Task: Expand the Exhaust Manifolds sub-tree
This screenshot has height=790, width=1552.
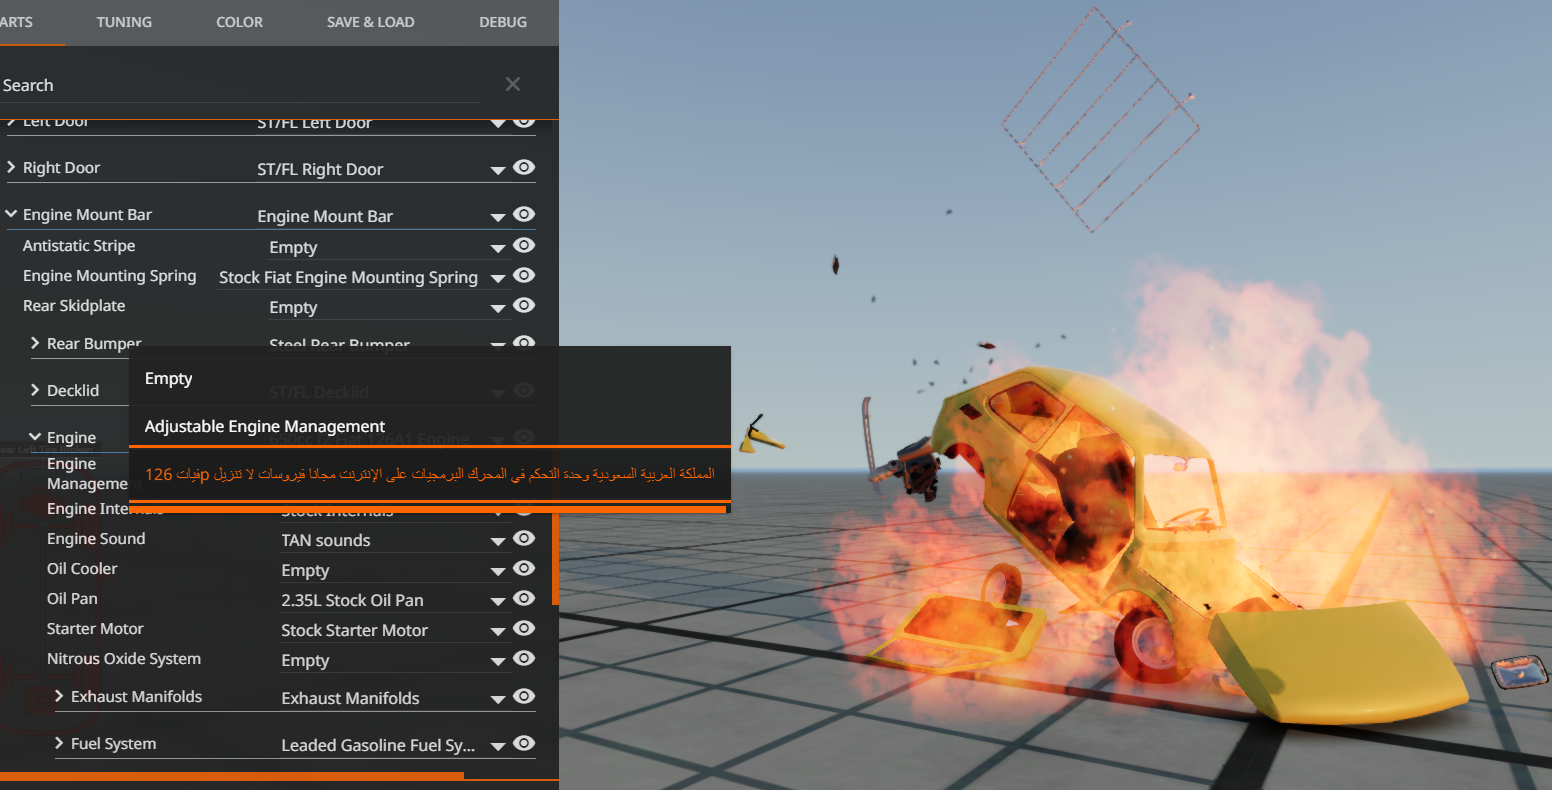Action: 59,696
